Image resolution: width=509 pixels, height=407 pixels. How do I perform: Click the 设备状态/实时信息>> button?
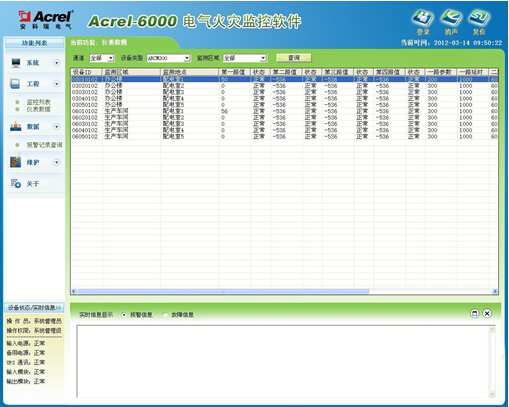pyautogui.click(x=34, y=307)
